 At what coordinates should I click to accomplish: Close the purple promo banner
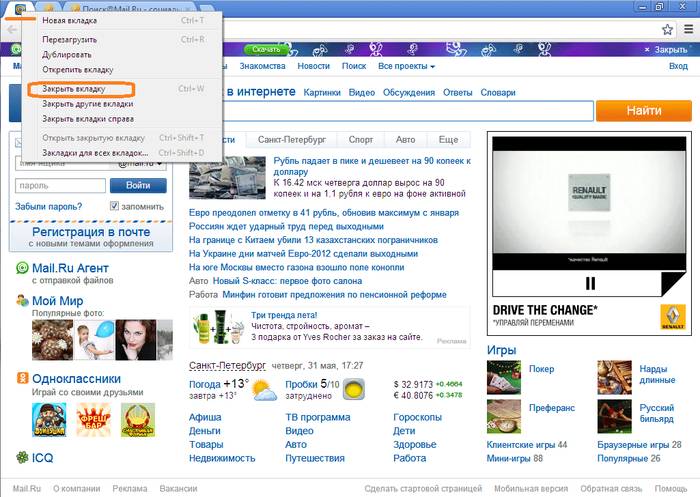point(666,50)
